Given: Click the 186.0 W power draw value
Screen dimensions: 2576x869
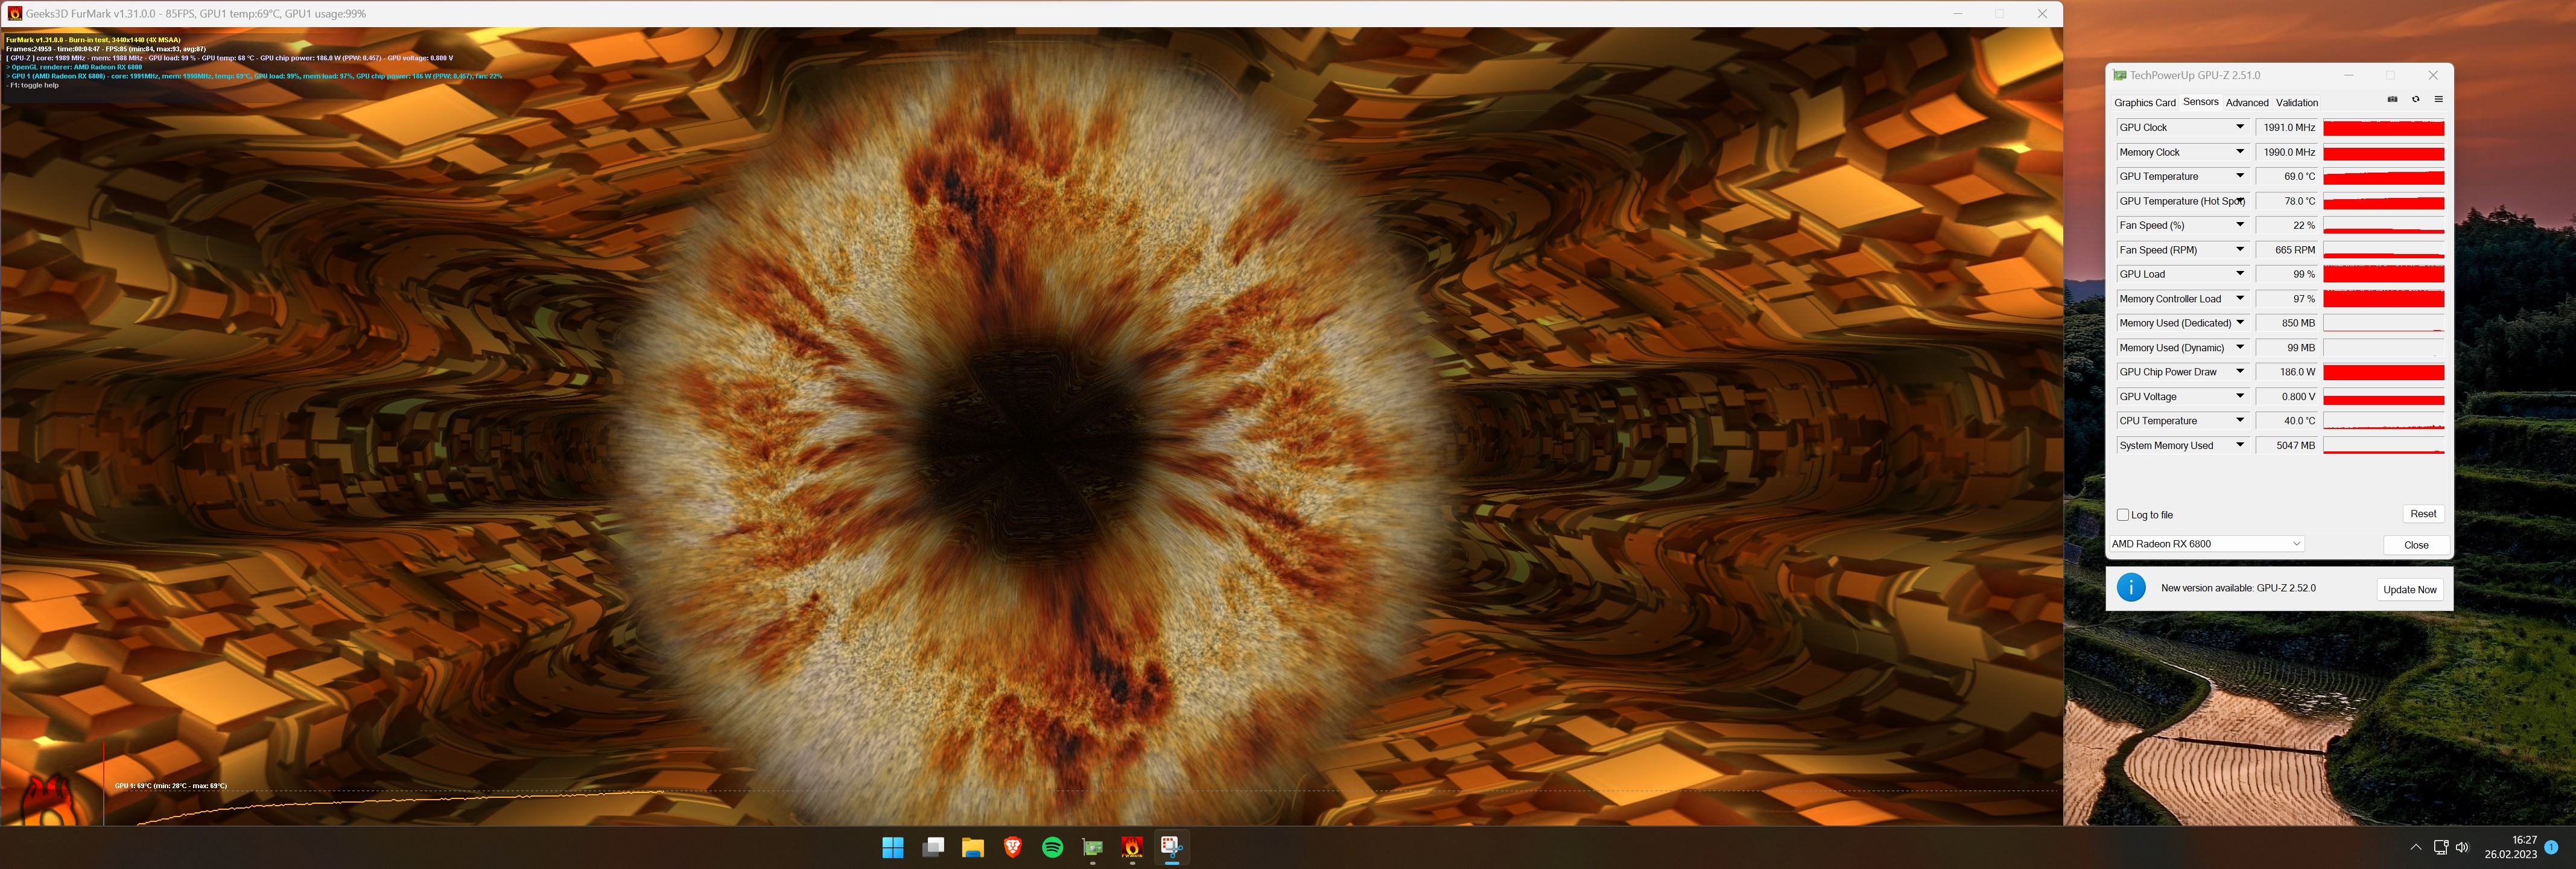Looking at the screenshot, I should coord(2287,372).
